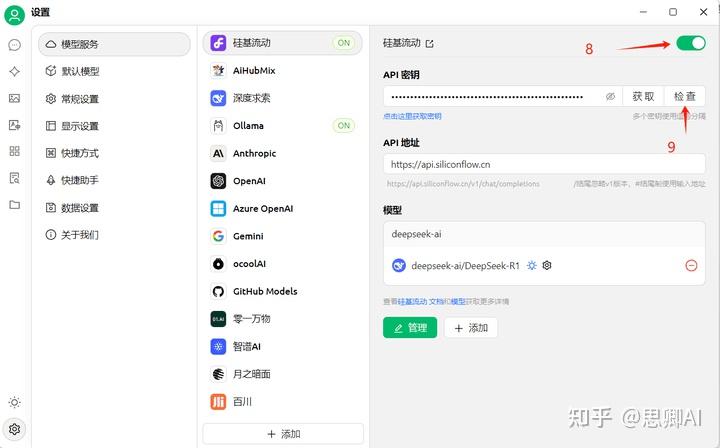
Task: Select Gemini provider
Action: click(x=282, y=236)
